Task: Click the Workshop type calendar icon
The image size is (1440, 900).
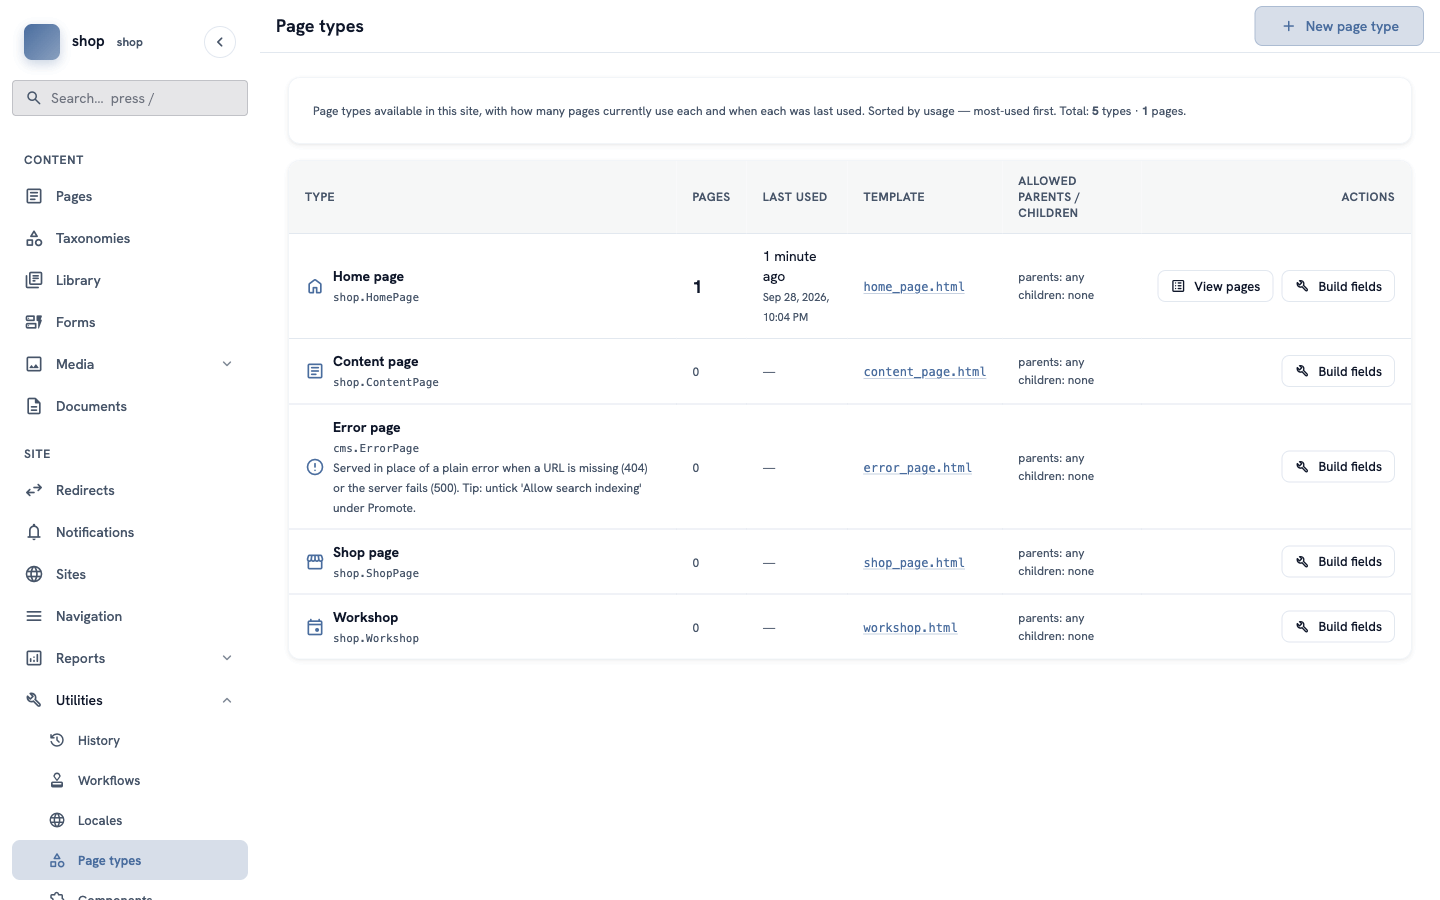Action: click(315, 627)
